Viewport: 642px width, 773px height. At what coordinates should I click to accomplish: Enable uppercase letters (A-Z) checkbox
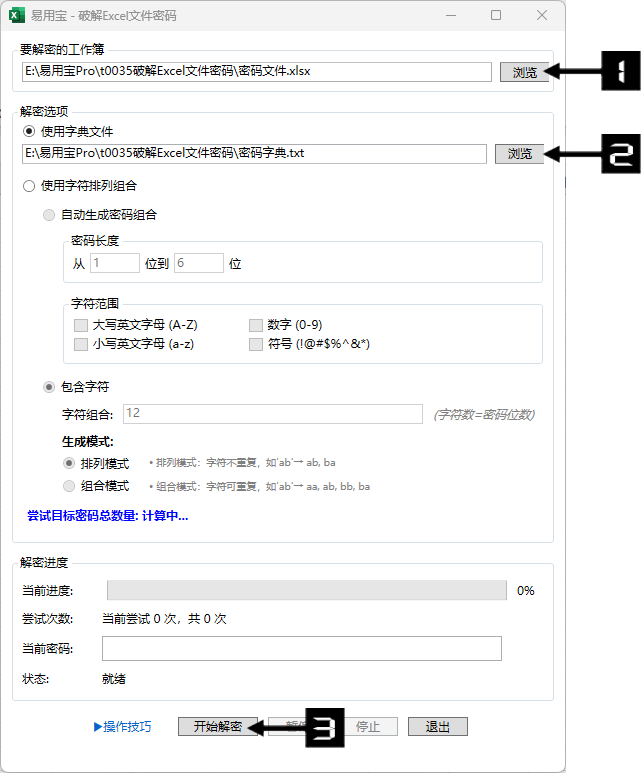click(81, 325)
